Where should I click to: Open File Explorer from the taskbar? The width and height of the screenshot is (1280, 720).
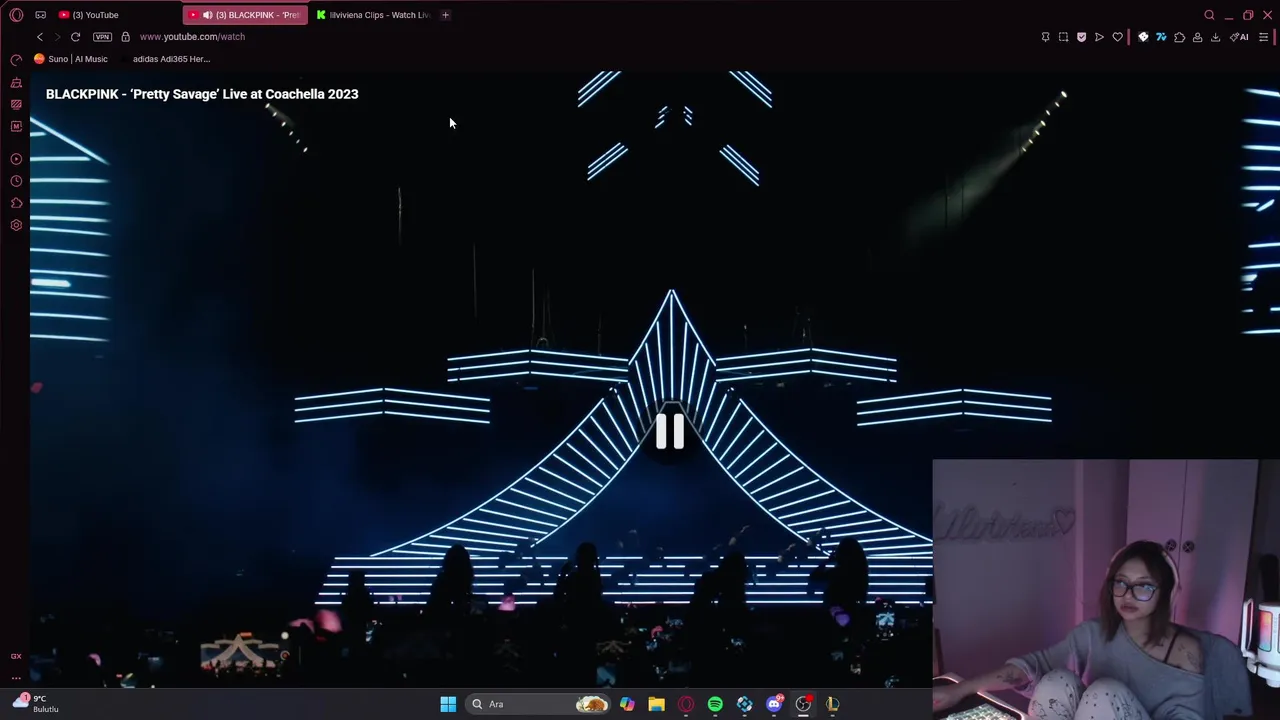[x=656, y=704]
